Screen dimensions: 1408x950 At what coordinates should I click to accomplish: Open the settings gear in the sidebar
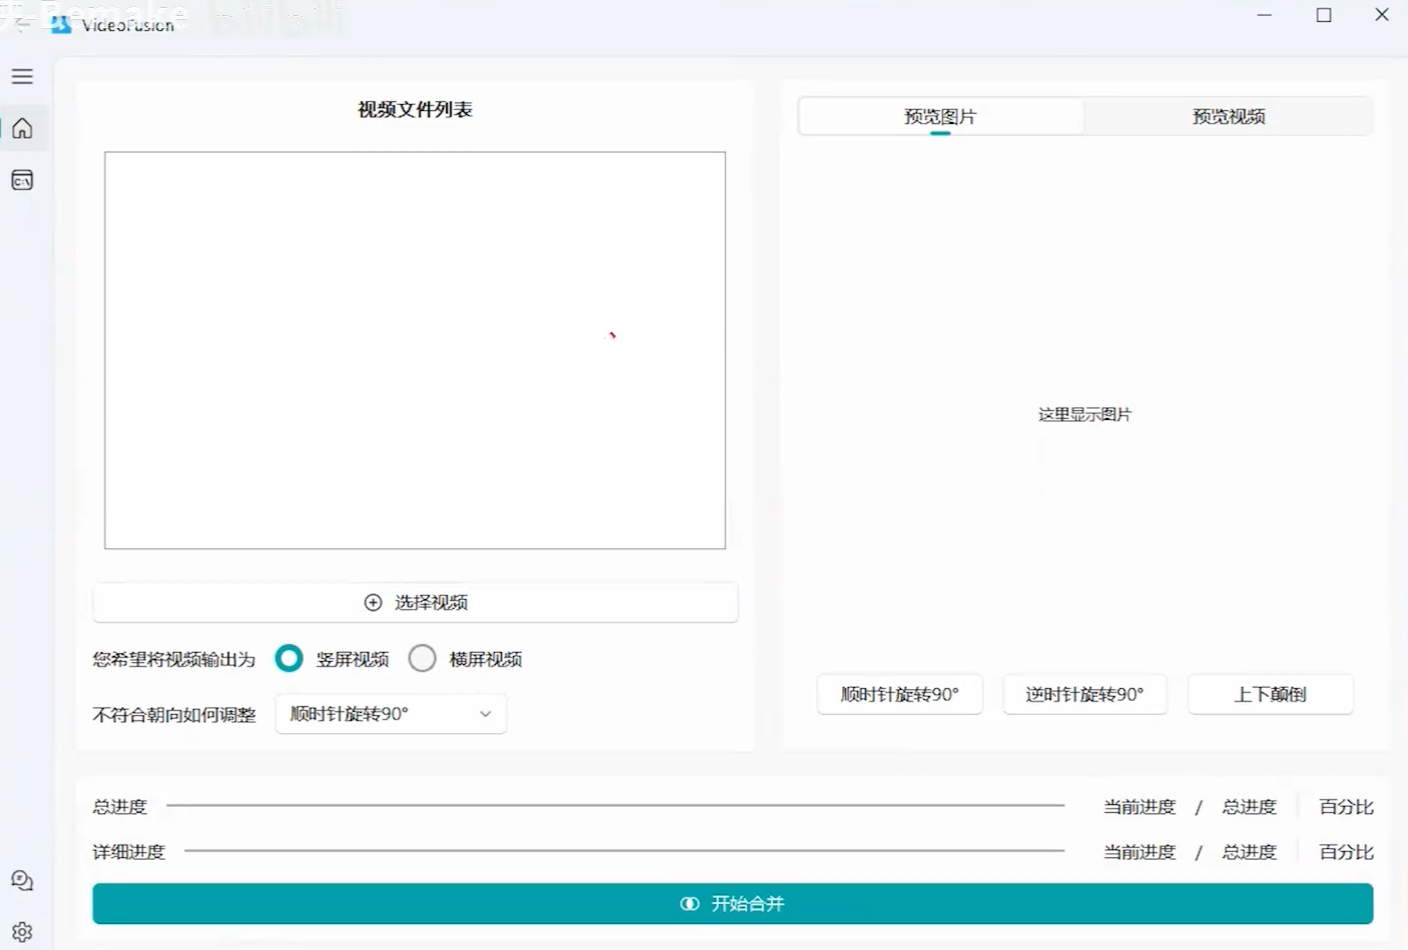22,930
